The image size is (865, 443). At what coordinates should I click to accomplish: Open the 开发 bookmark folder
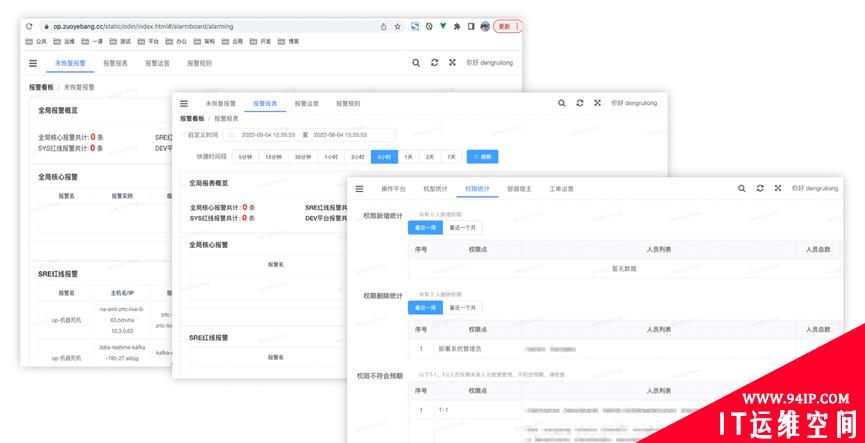click(x=260, y=41)
